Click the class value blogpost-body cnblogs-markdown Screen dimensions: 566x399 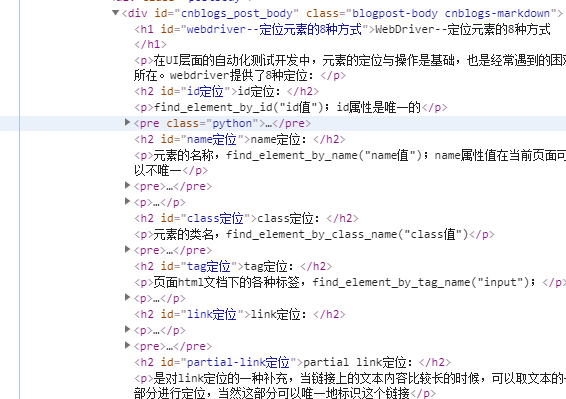click(x=451, y=13)
